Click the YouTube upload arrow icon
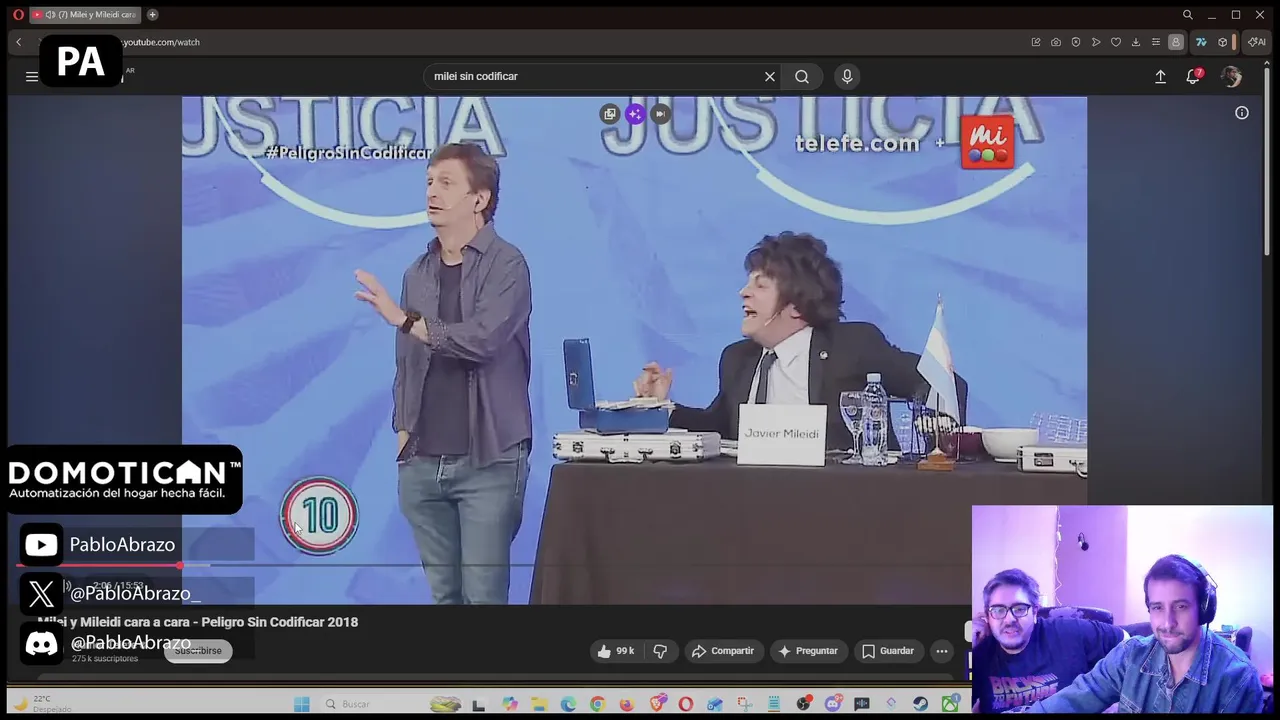 click(1160, 76)
